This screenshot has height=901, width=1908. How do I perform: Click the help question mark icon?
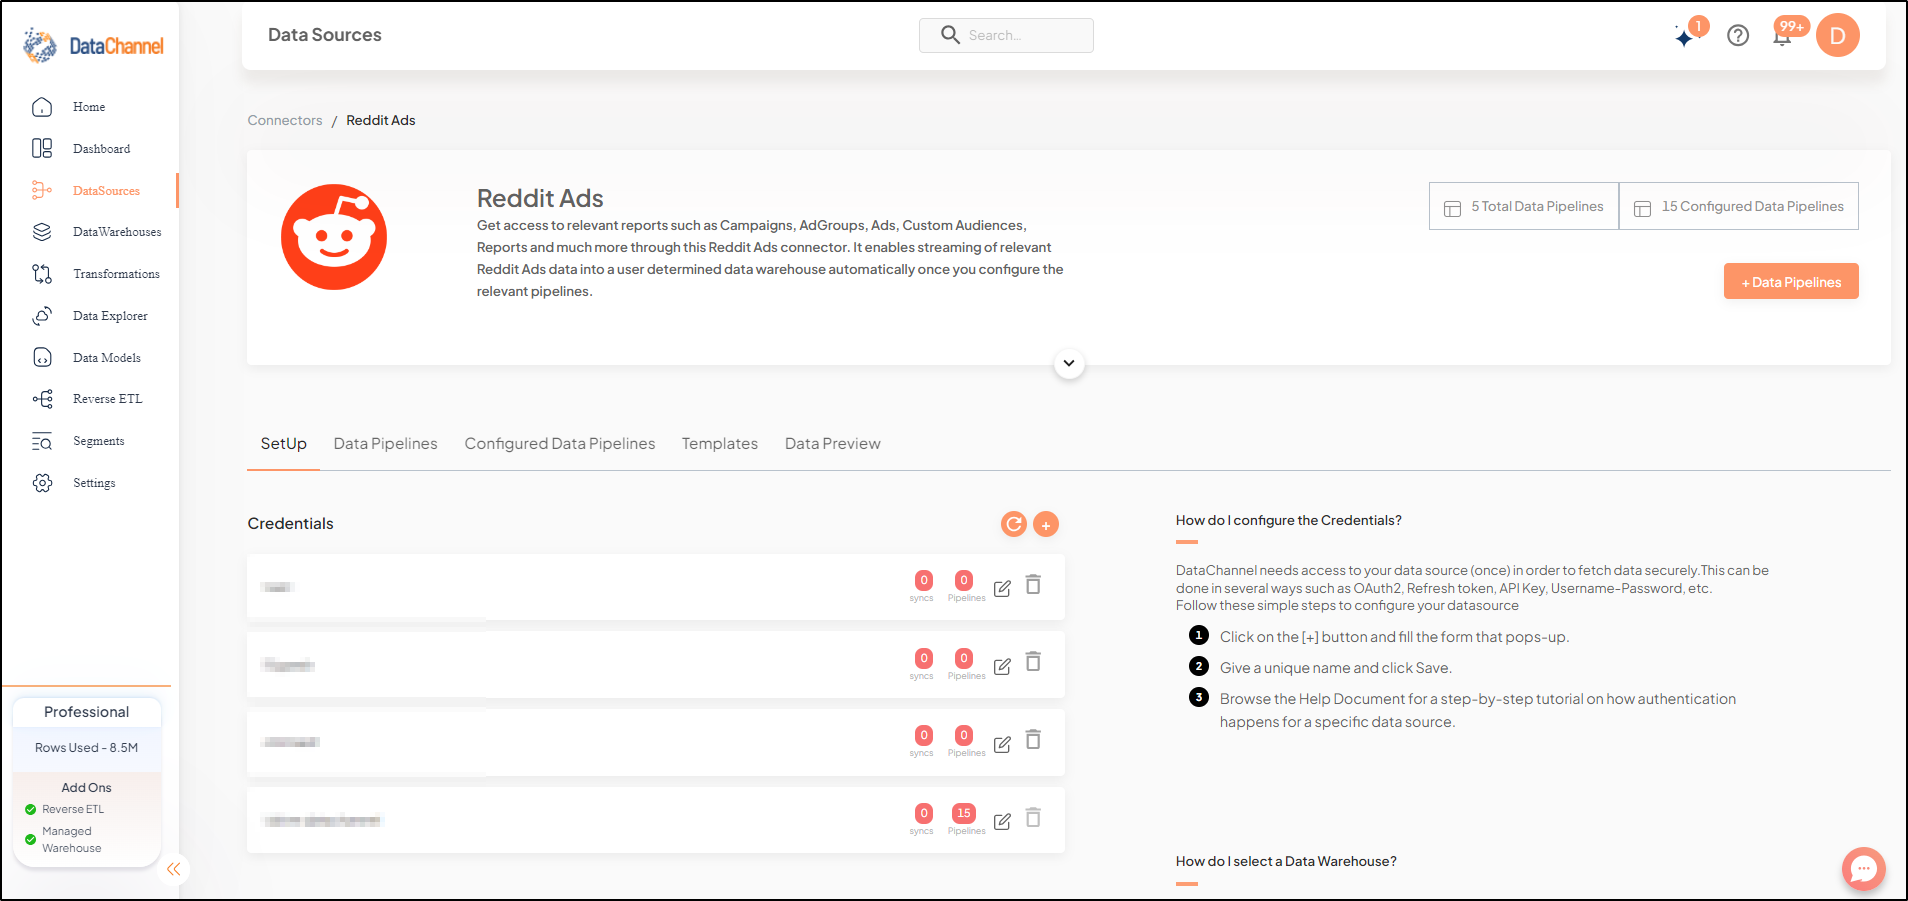point(1738,36)
